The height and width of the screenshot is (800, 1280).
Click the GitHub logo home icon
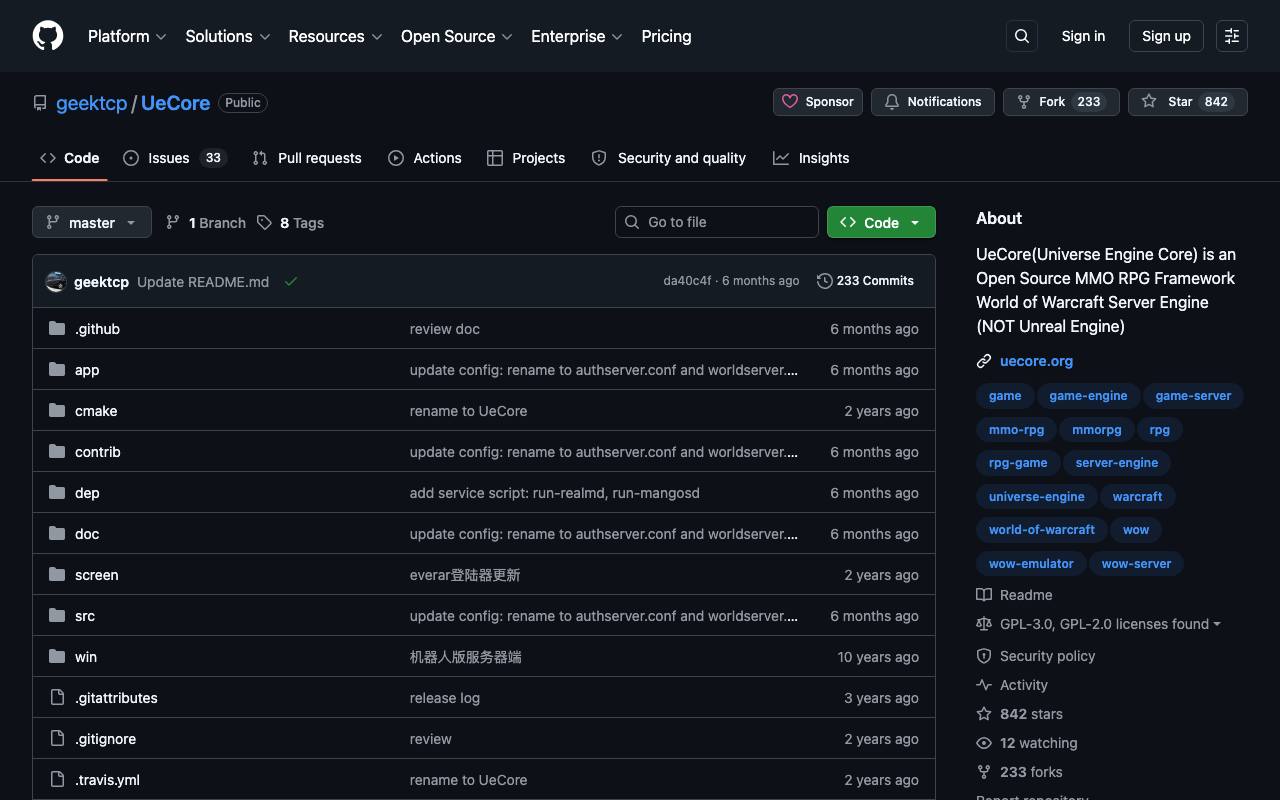[48, 36]
